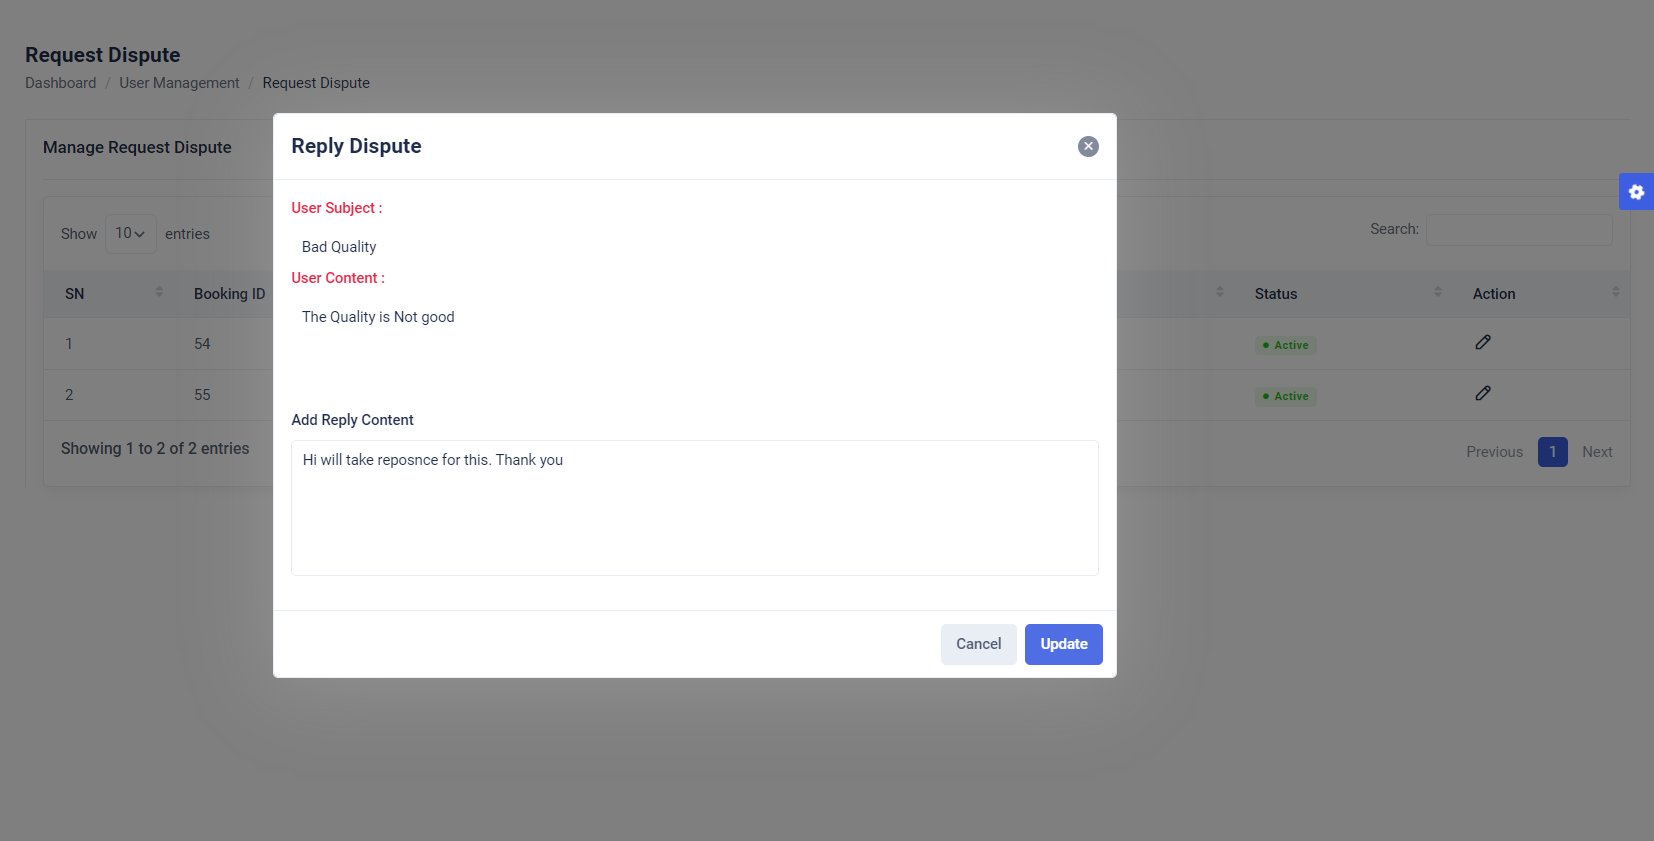Image resolution: width=1654 pixels, height=841 pixels.
Task: Click the Active status badge in row 1
Action: [1286, 345]
